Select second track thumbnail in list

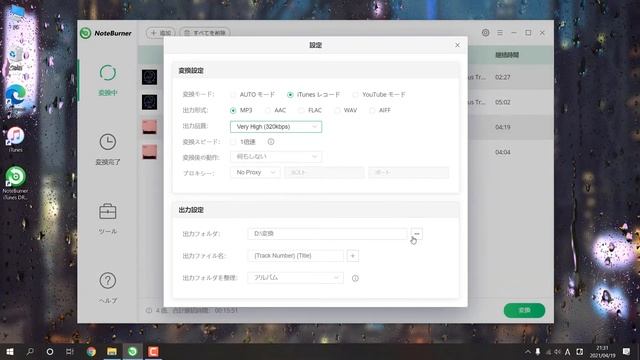coord(149,102)
